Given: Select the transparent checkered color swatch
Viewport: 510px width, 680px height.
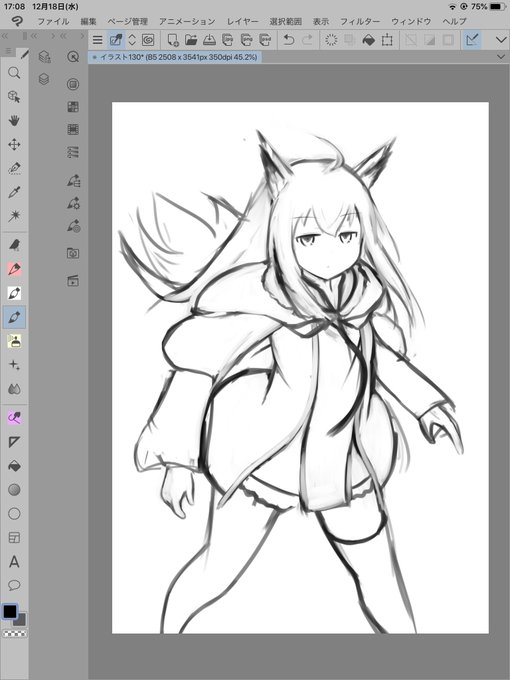Looking at the screenshot, I should (x=14, y=634).
